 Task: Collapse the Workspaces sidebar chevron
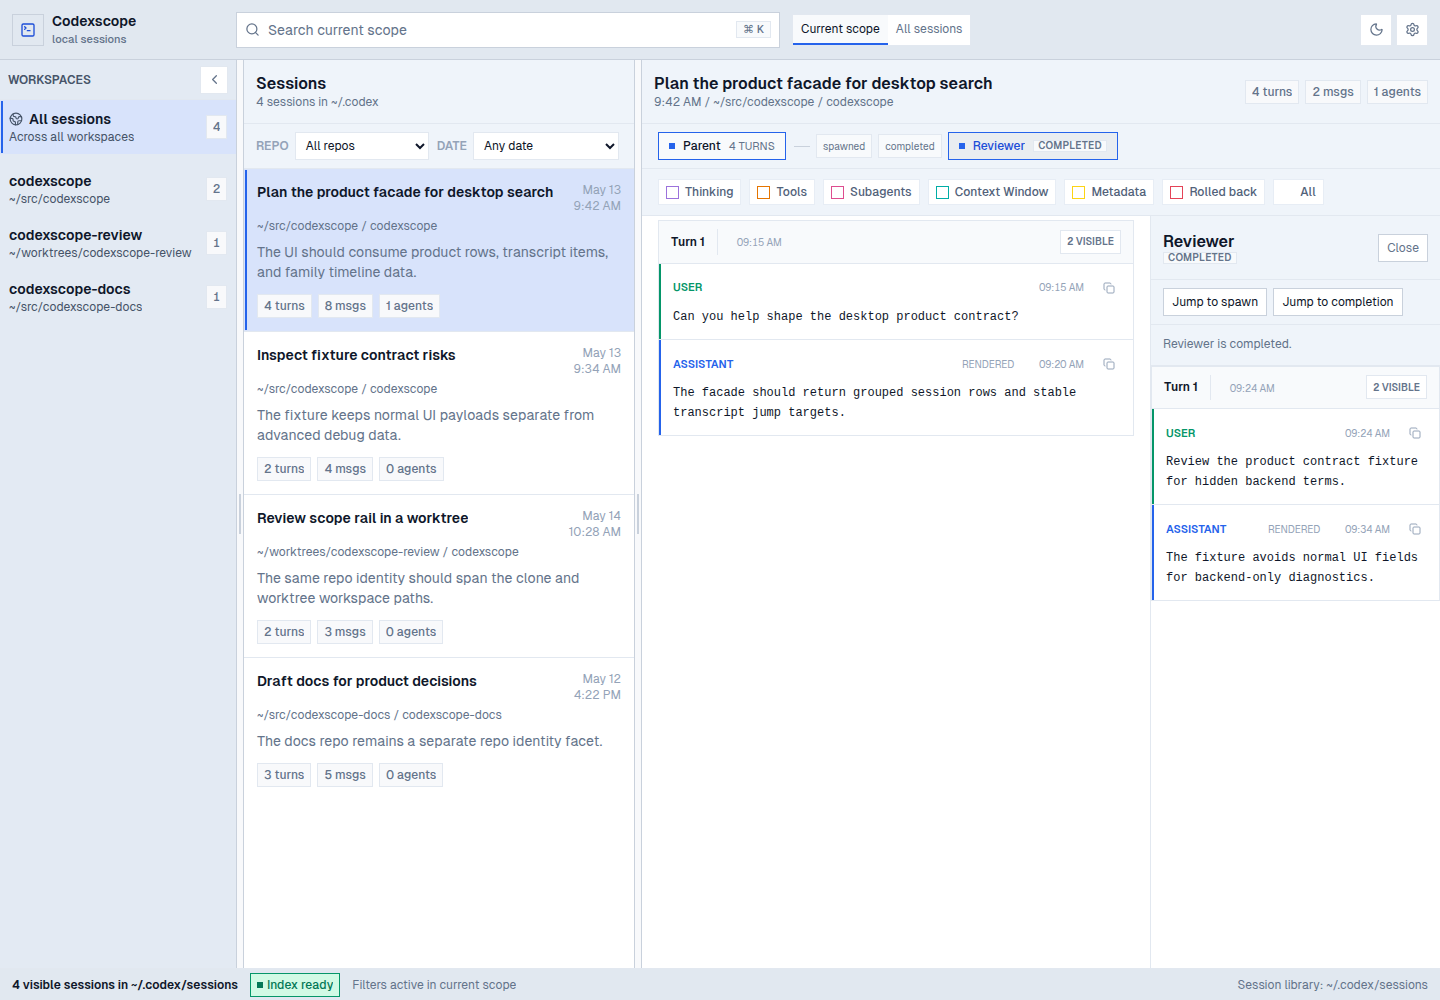coord(214,80)
